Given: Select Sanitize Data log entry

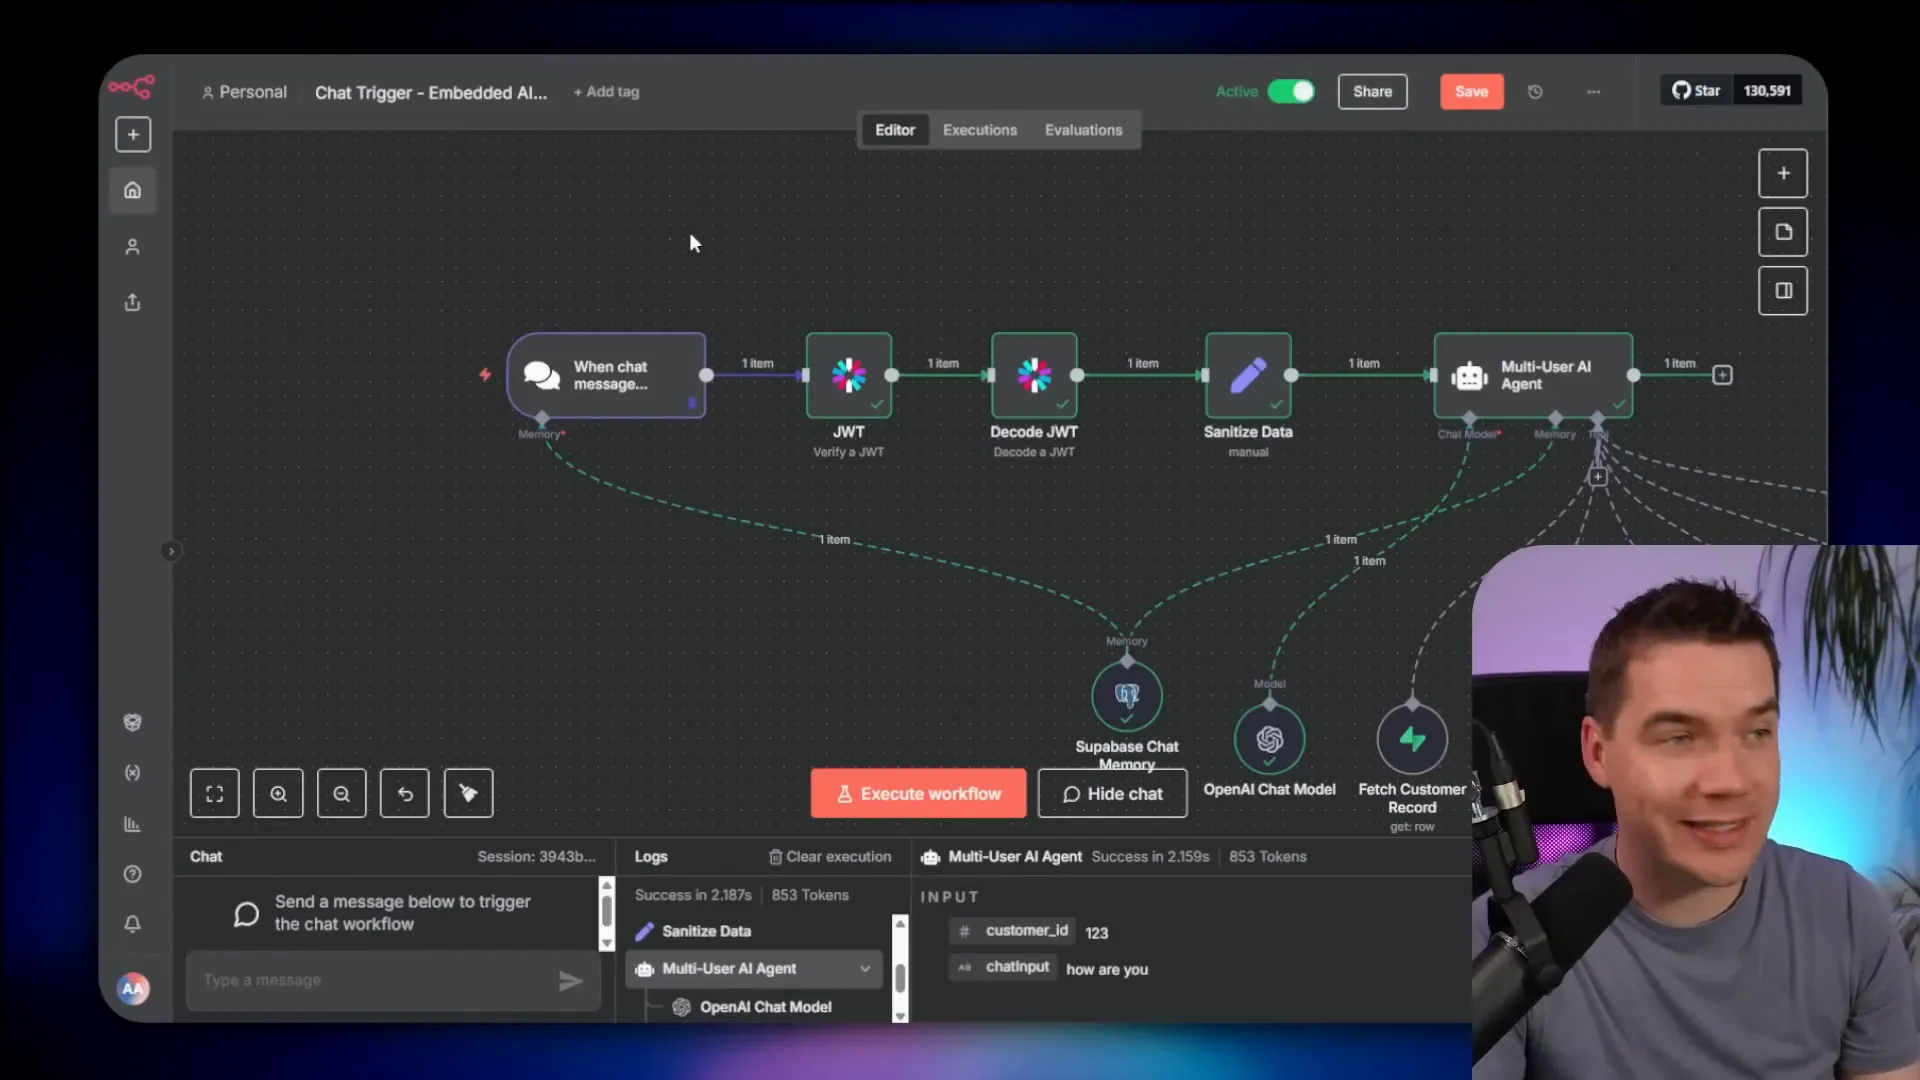Looking at the screenshot, I should coord(706,931).
